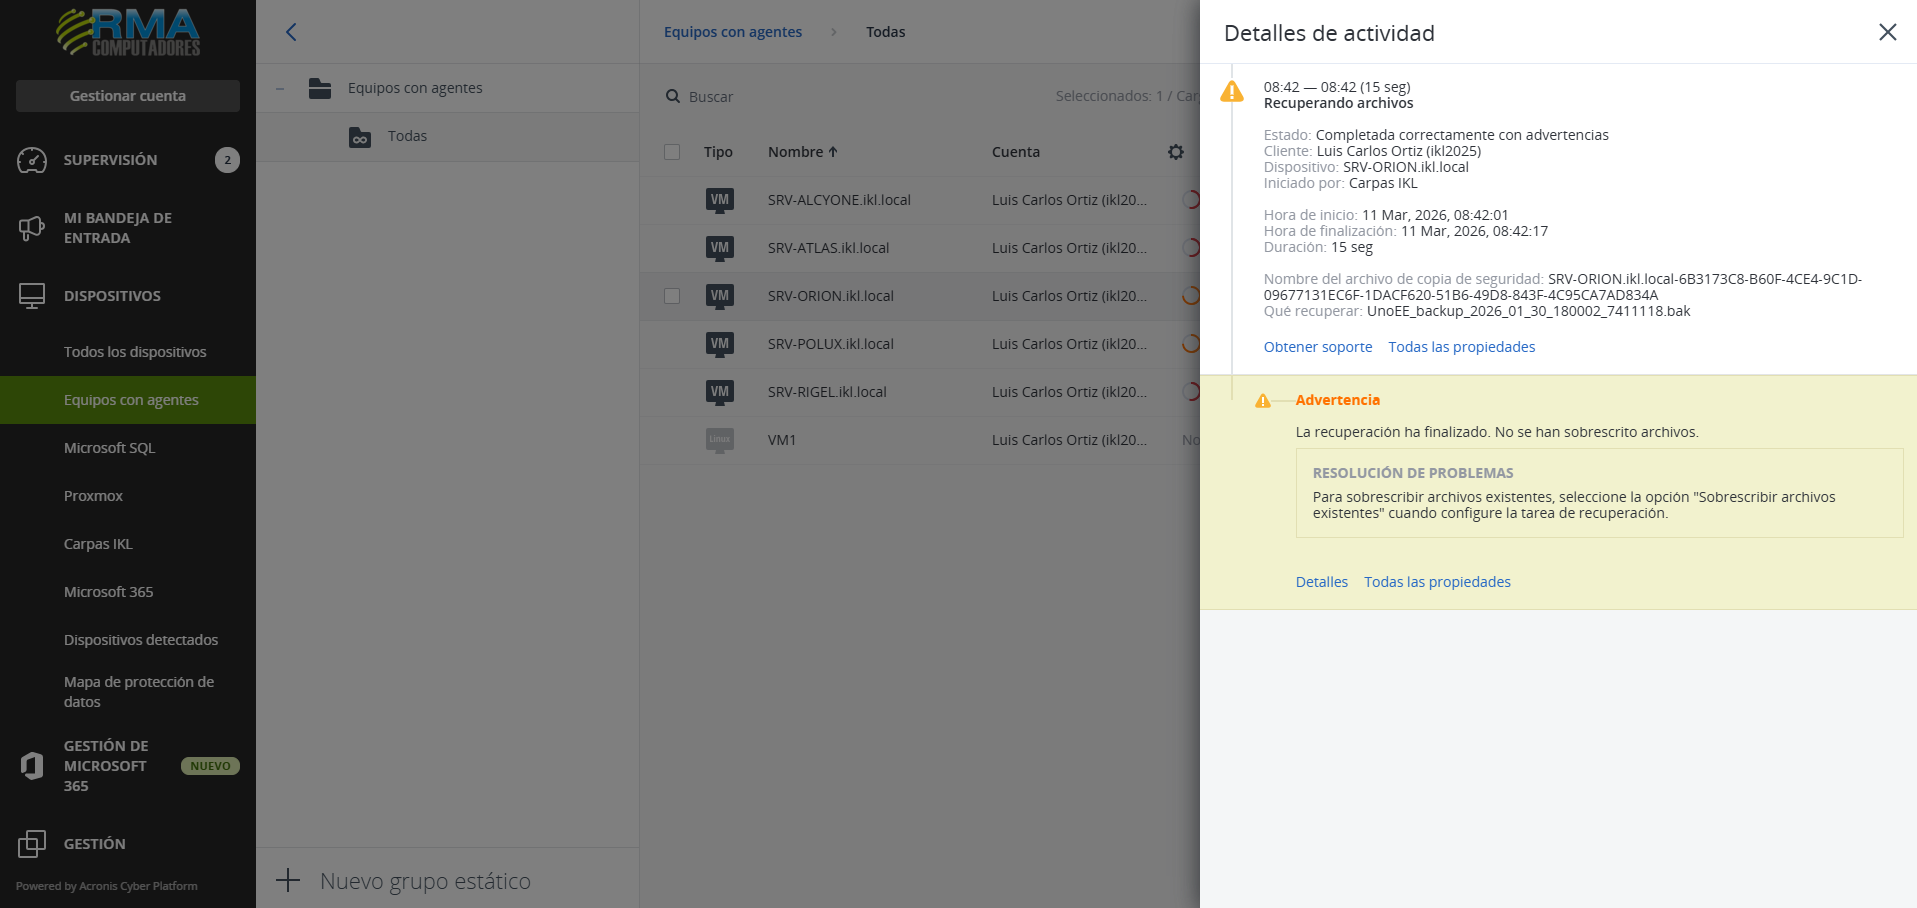The image size is (1917, 908).
Task: Click the VM icon for SRV-ALCYONE.ikl.local
Action: (x=719, y=200)
